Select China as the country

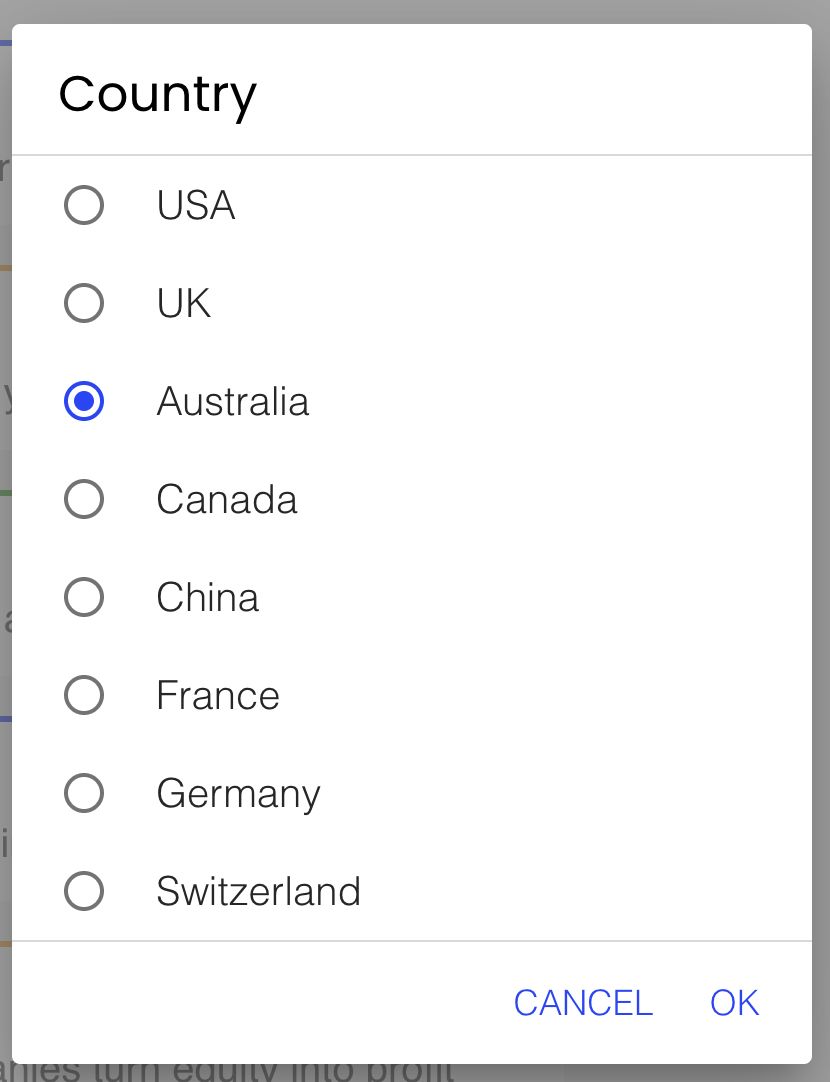[84, 597]
